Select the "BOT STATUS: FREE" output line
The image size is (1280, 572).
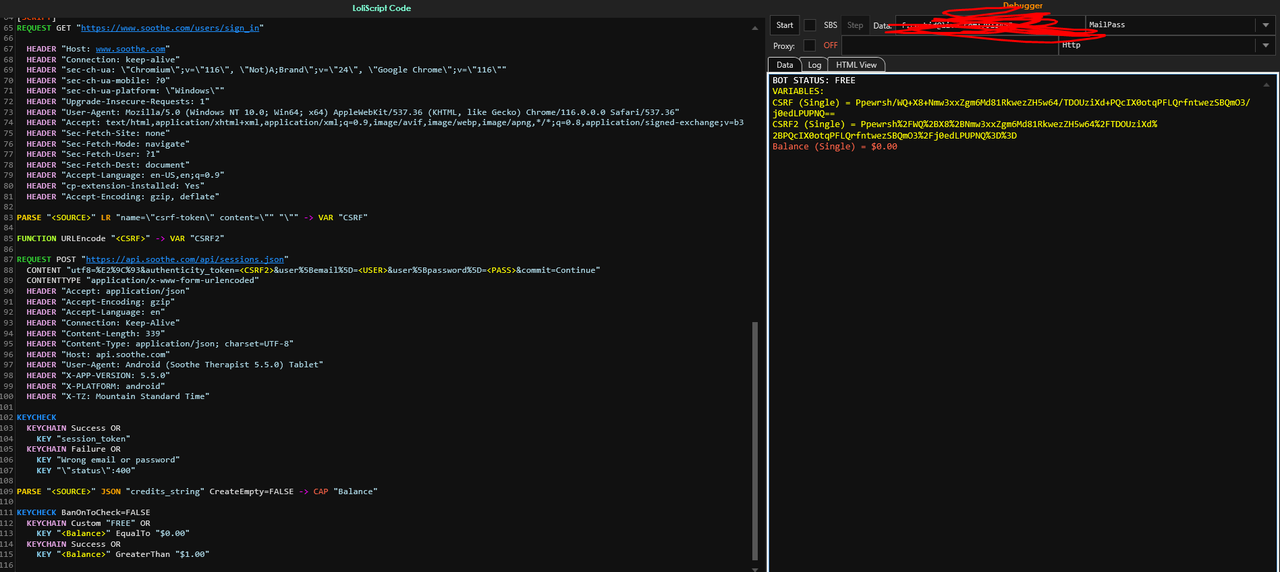[813, 80]
